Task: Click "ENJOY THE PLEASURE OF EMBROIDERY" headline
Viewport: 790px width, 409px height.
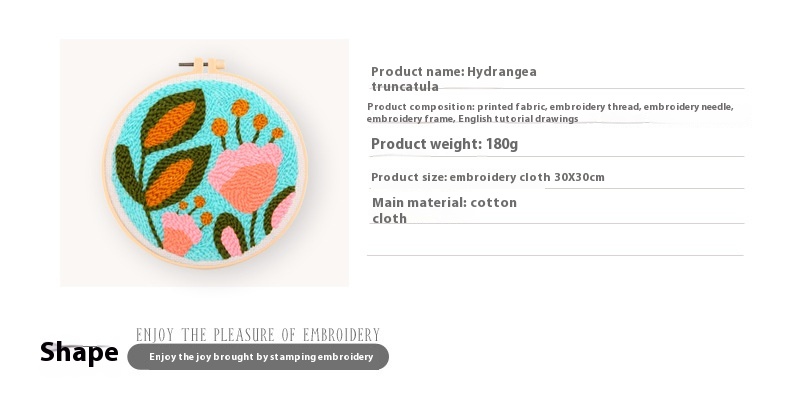Action: [257, 334]
